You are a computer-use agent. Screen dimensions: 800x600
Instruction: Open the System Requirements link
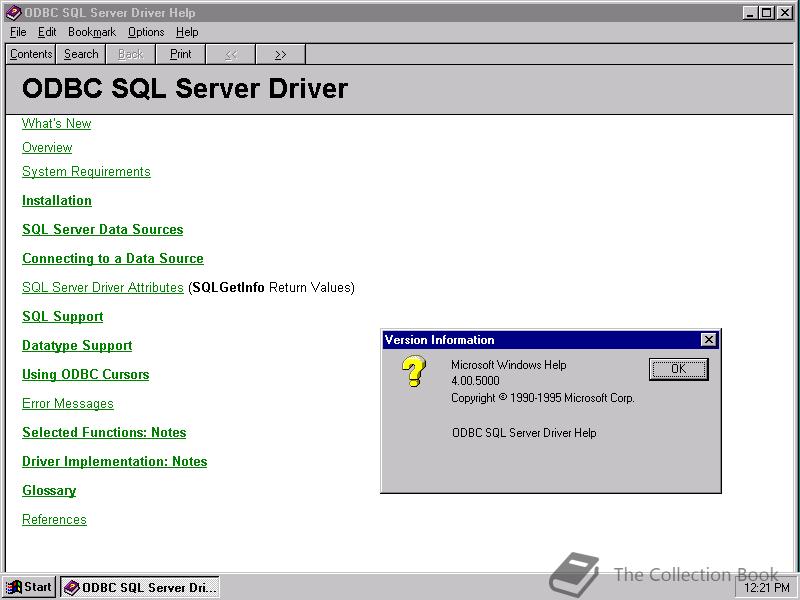pyautogui.click(x=86, y=172)
